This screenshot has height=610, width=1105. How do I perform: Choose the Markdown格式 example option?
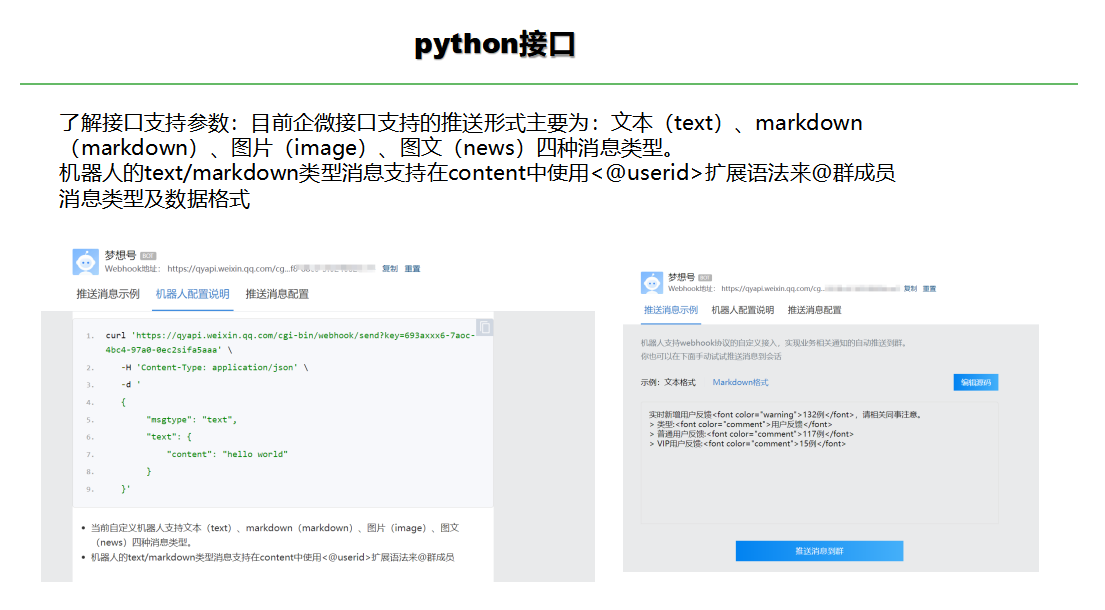tap(740, 383)
